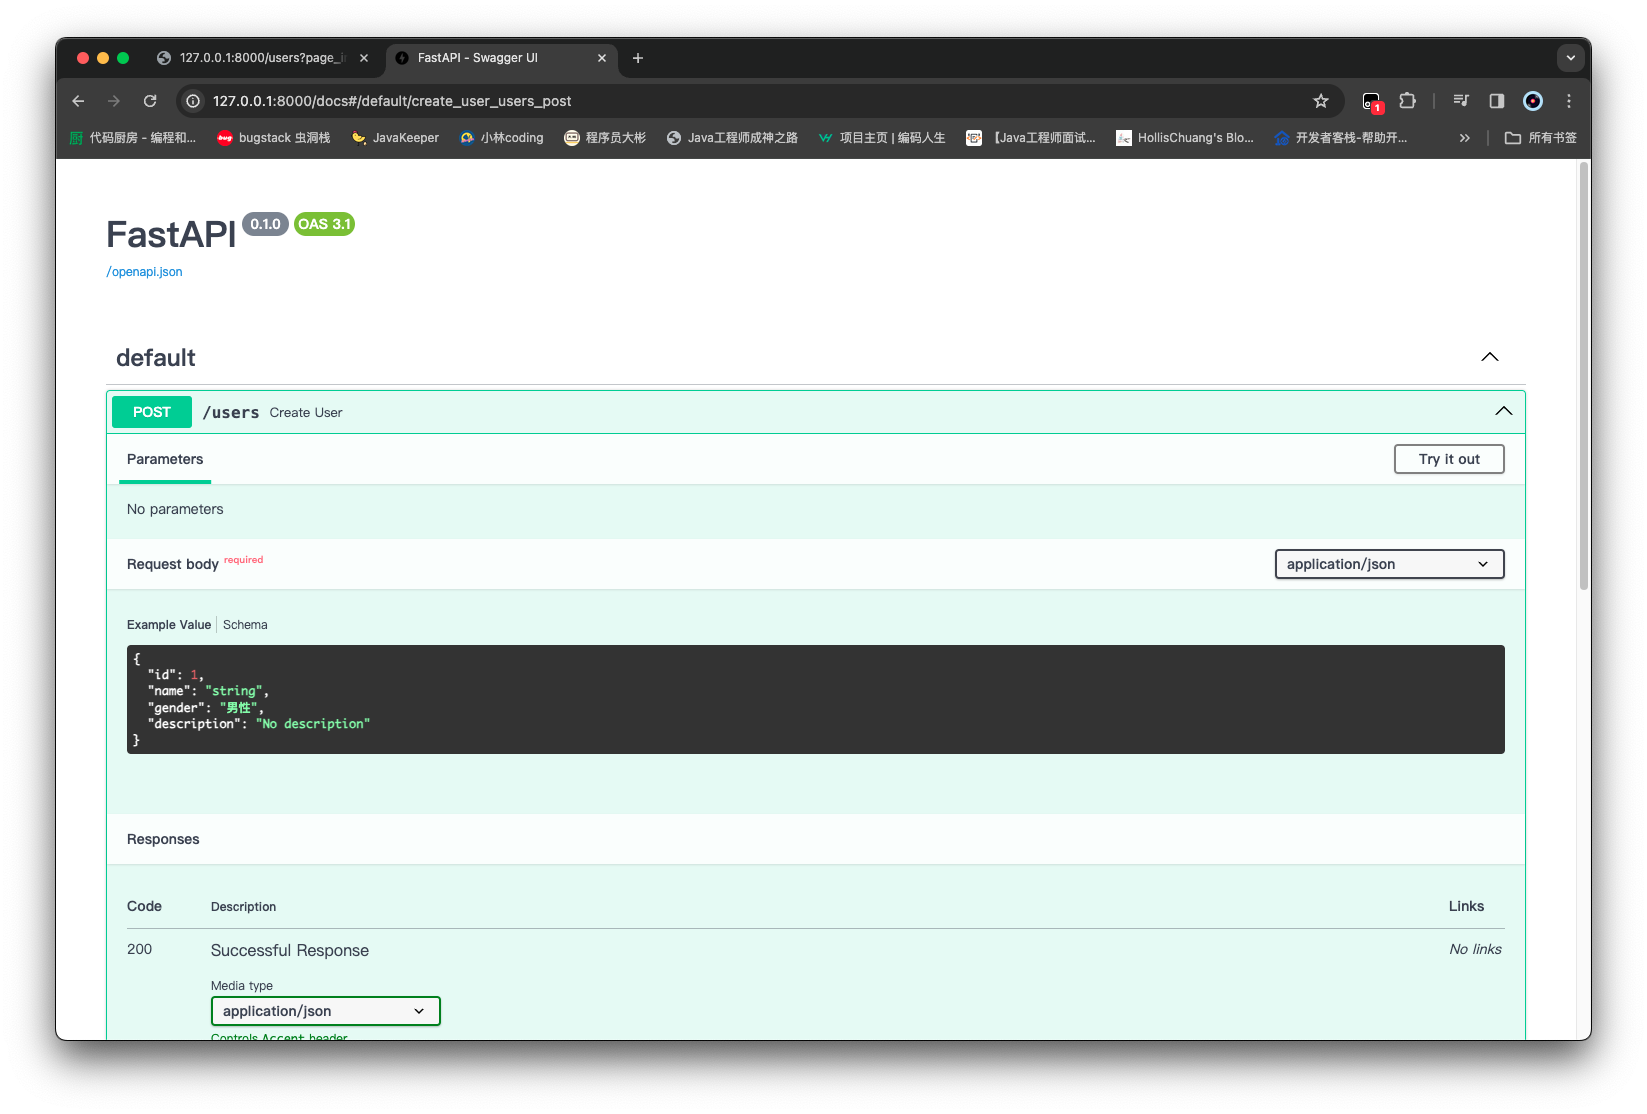Viewport: 1647px width, 1114px height.
Task: Open the tab search dropdown
Action: pos(1571,58)
